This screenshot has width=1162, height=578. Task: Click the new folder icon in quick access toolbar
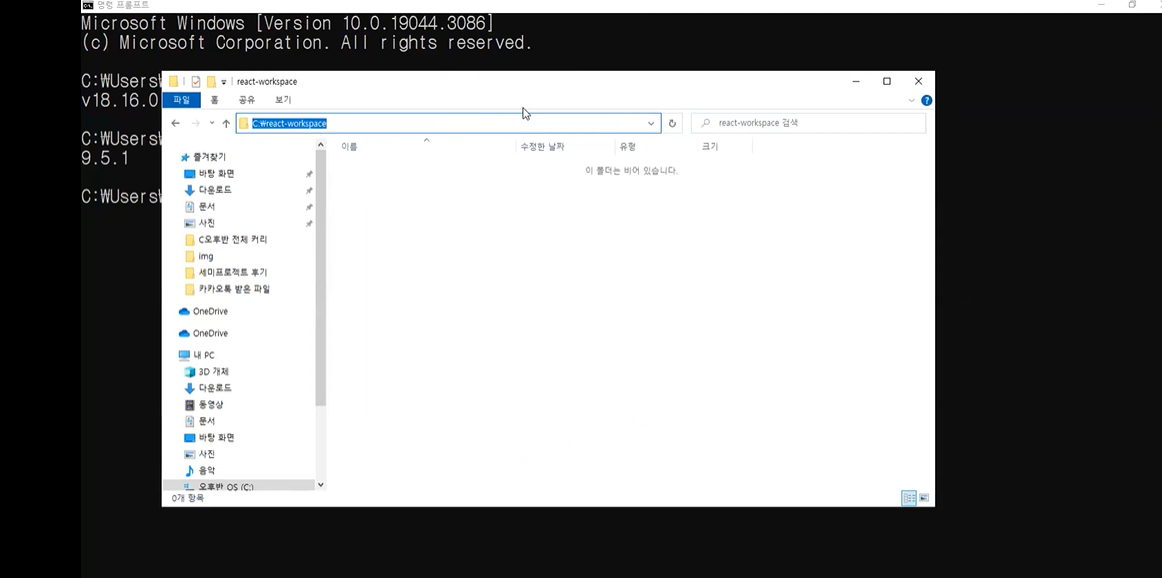[211, 82]
